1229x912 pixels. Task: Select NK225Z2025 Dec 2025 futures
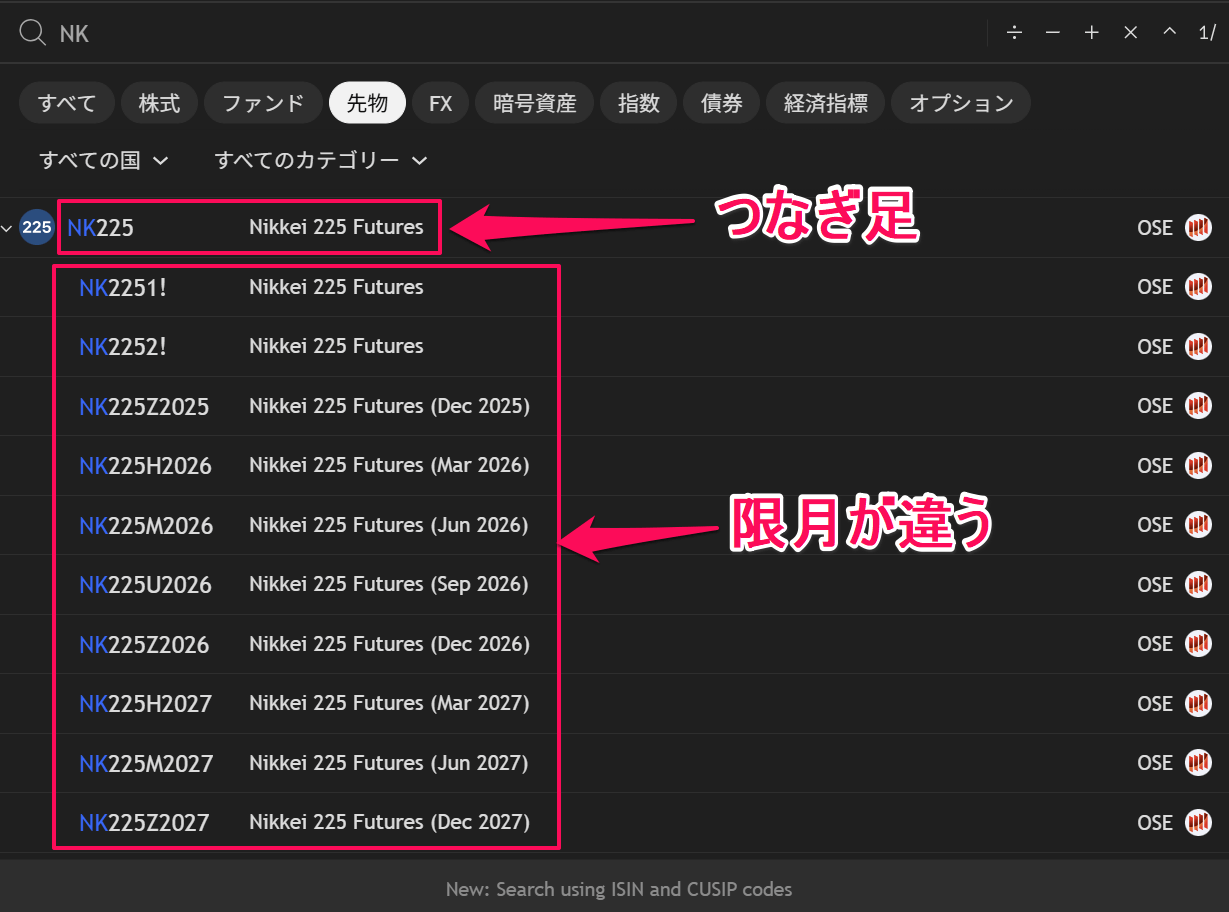point(304,406)
